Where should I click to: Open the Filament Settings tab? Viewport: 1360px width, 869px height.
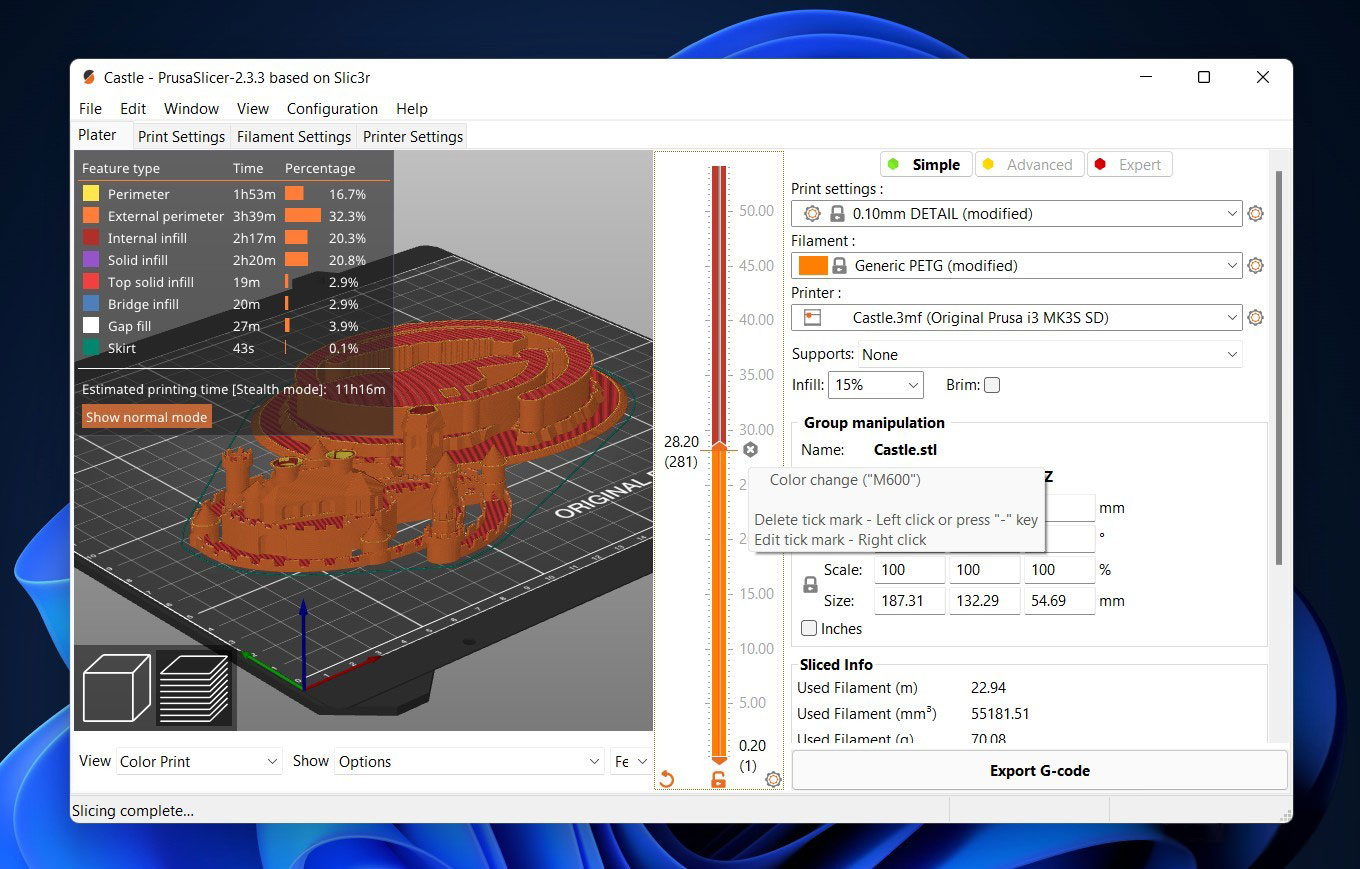click(x=294, y=136)
